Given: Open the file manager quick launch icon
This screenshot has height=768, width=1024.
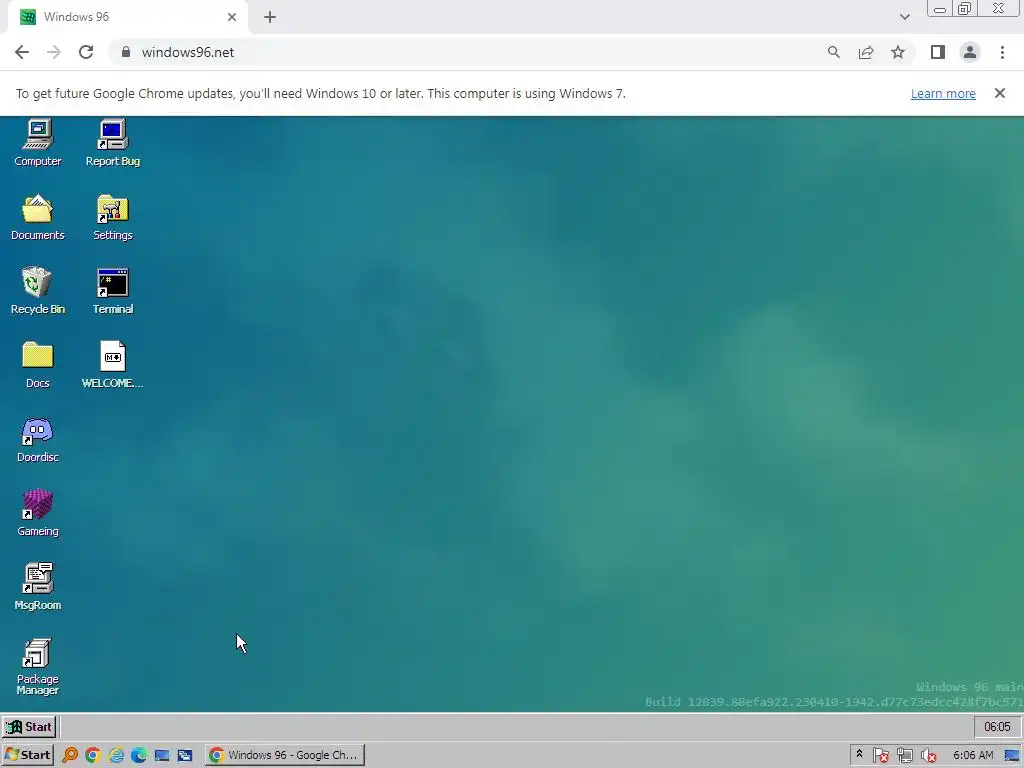Looking at the screenshot, I should point(185,755).
